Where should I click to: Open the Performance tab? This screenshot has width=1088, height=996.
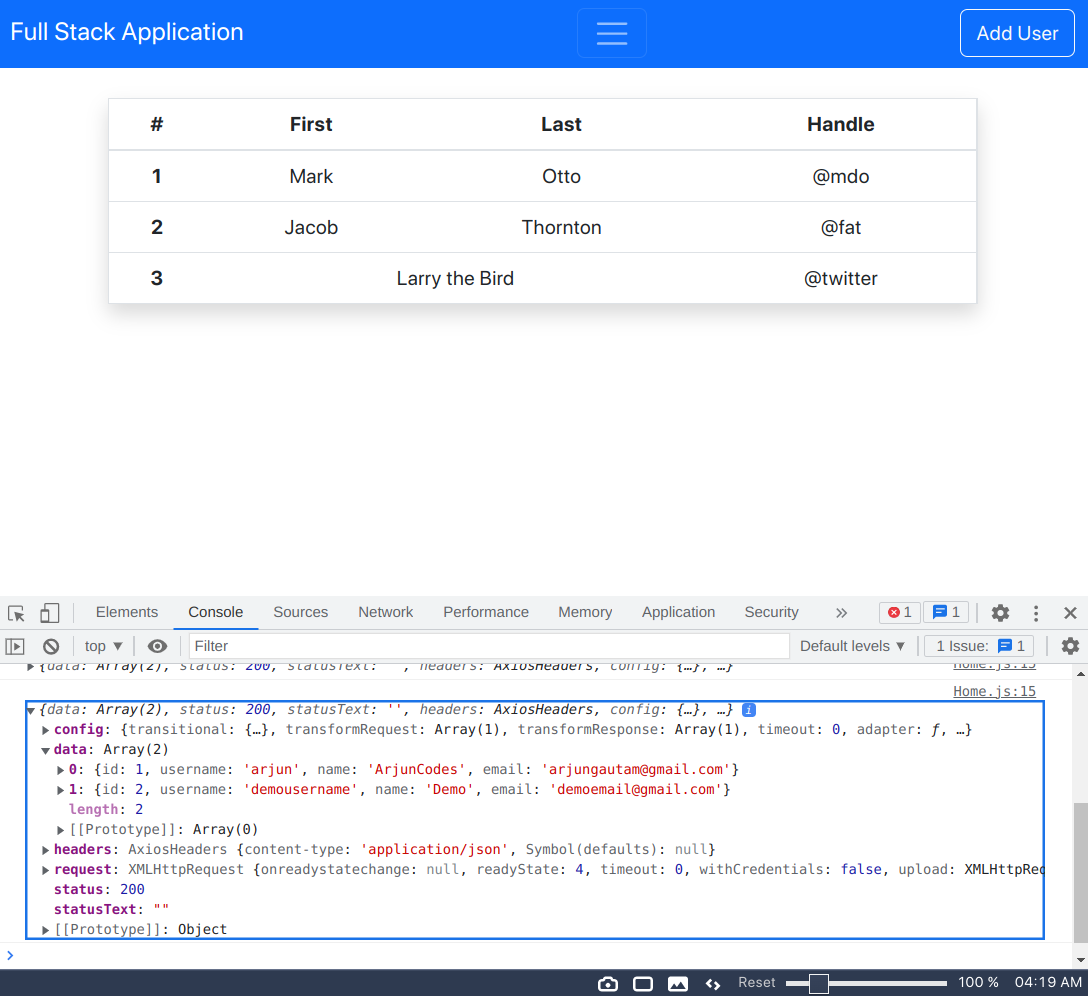[x=486, y=612]
